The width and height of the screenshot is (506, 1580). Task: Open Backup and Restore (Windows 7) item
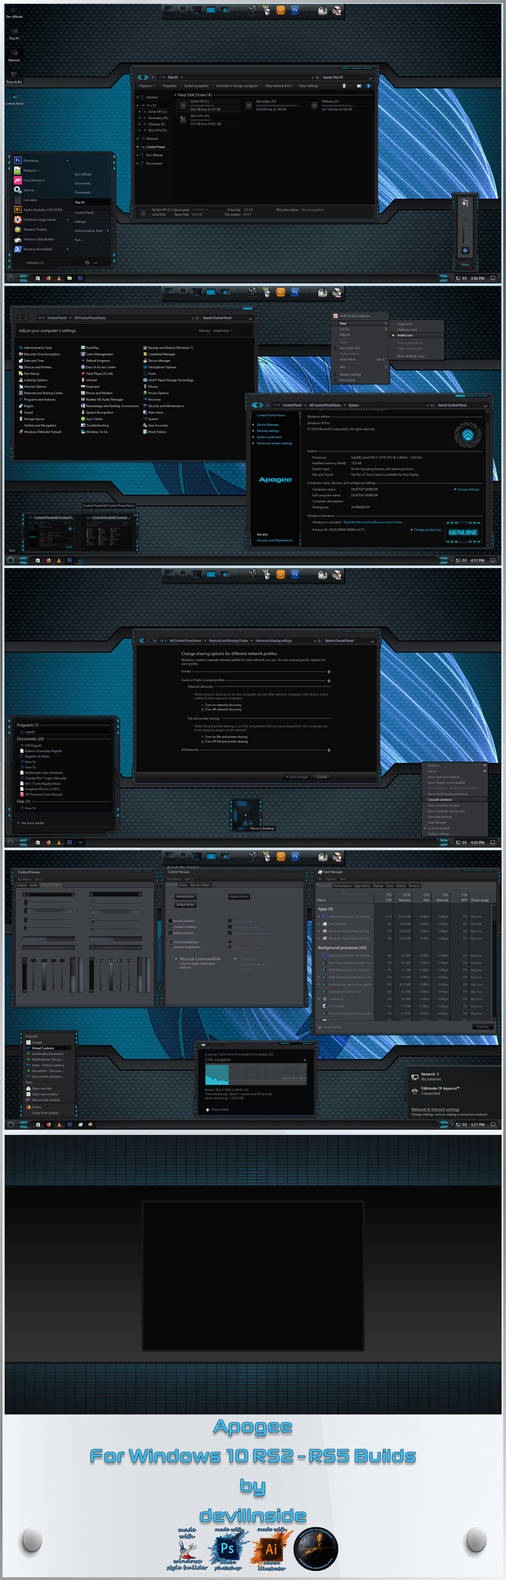click(168, 348)
